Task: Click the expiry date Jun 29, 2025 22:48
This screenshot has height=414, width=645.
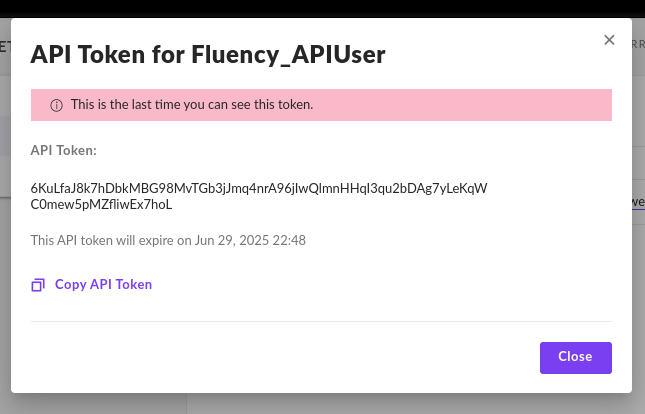Action: 250,240
